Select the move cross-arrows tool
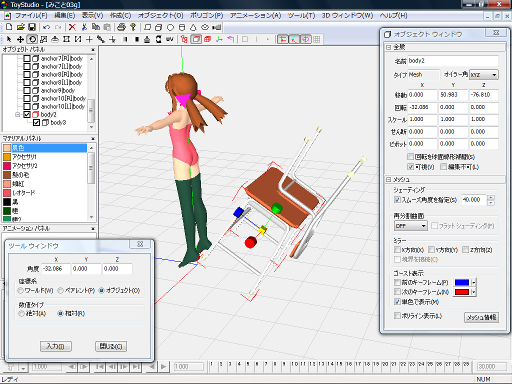Screen dimensions: 512x384 pyautogui.click(x=20, y=39)
